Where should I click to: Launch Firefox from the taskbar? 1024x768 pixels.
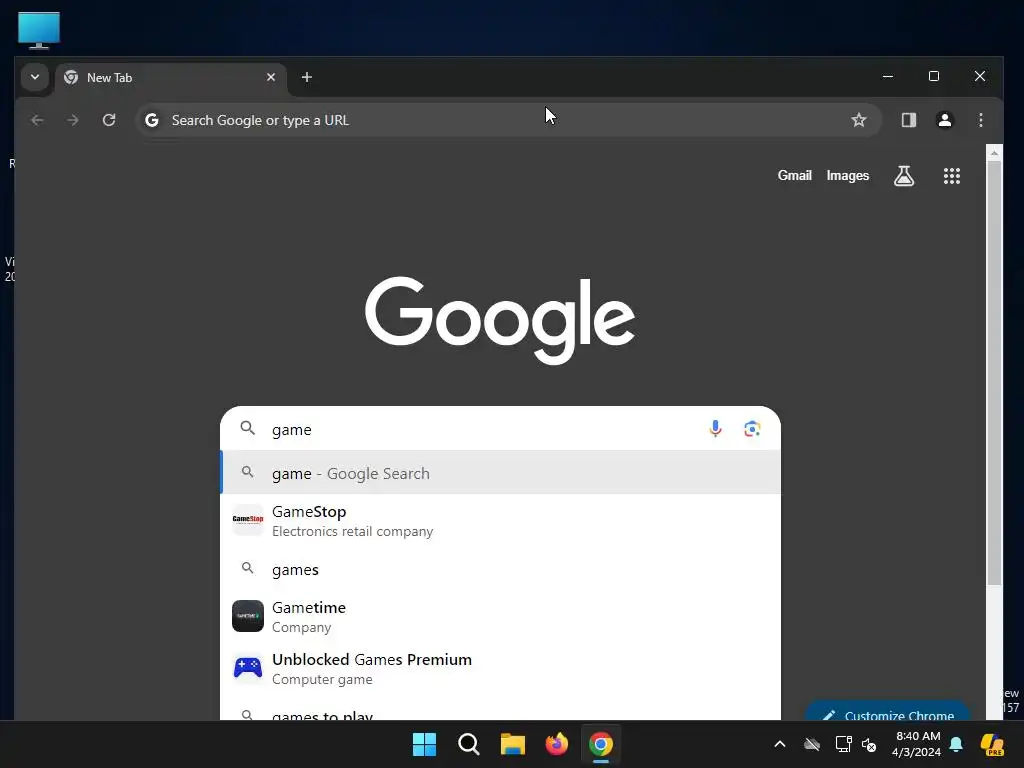(556, 744)
